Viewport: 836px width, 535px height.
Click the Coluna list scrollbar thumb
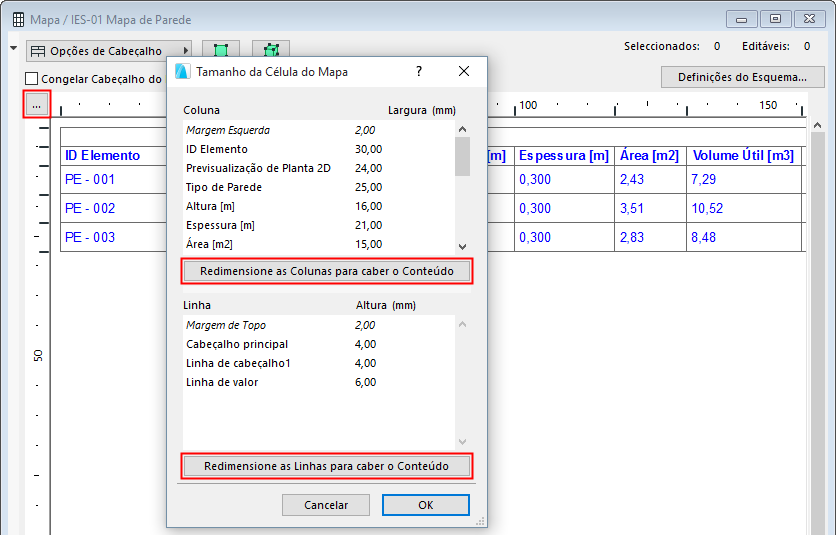click(x=462, y=156)
